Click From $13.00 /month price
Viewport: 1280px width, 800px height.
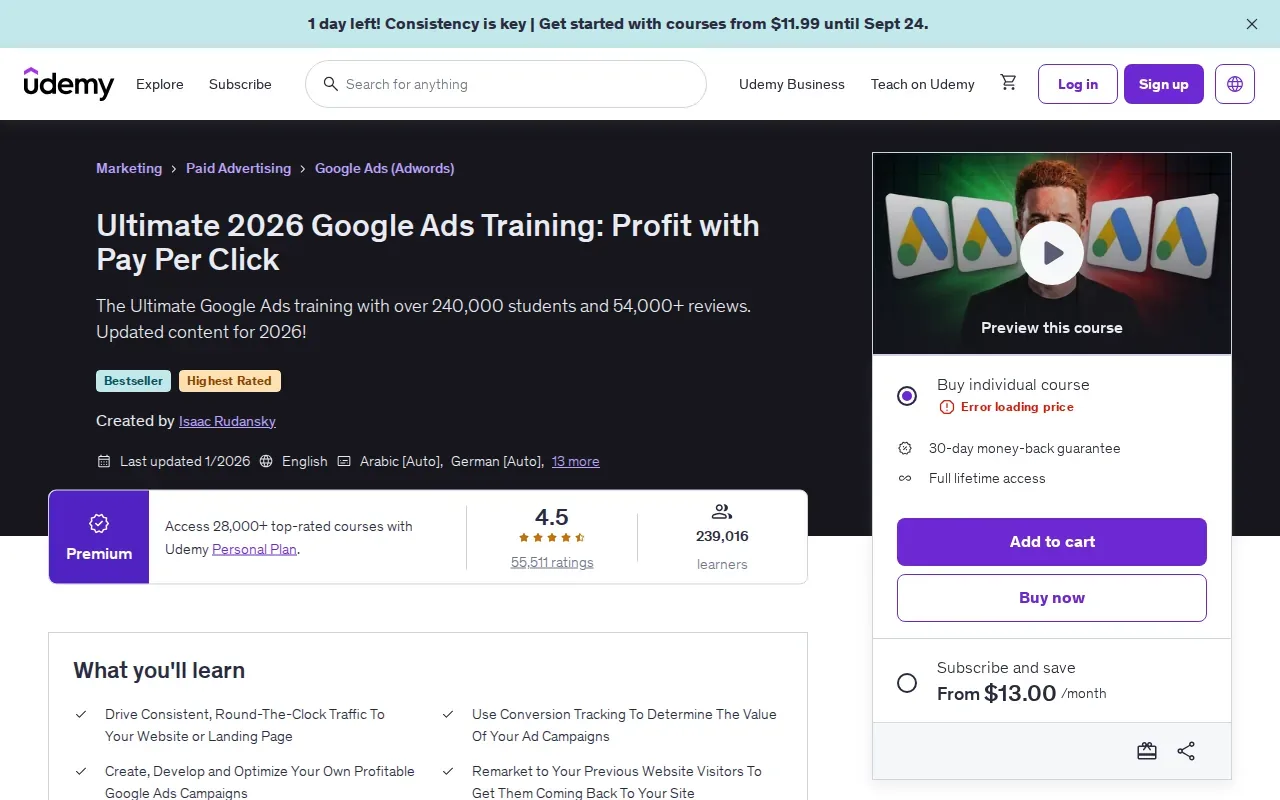click(x=1021, y=693)
